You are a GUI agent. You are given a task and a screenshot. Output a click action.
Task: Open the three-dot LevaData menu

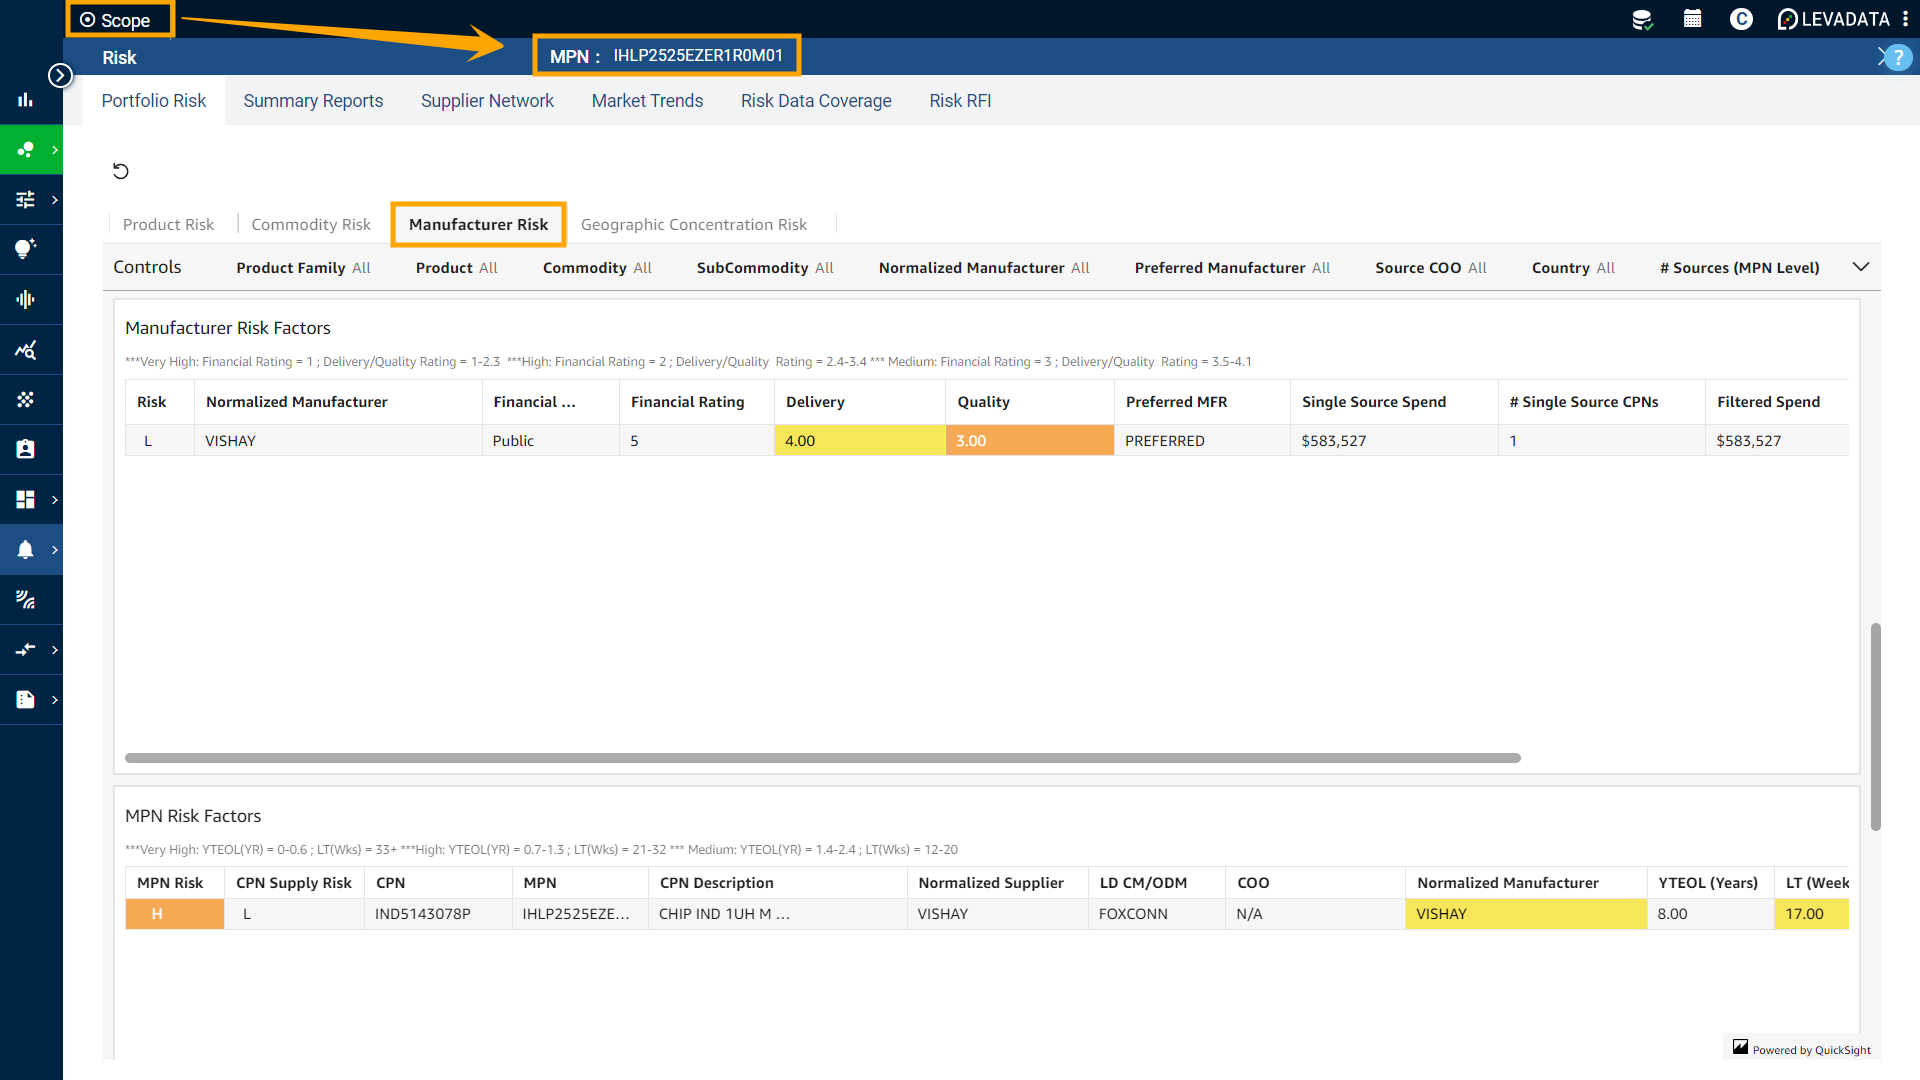(1906, 19)
